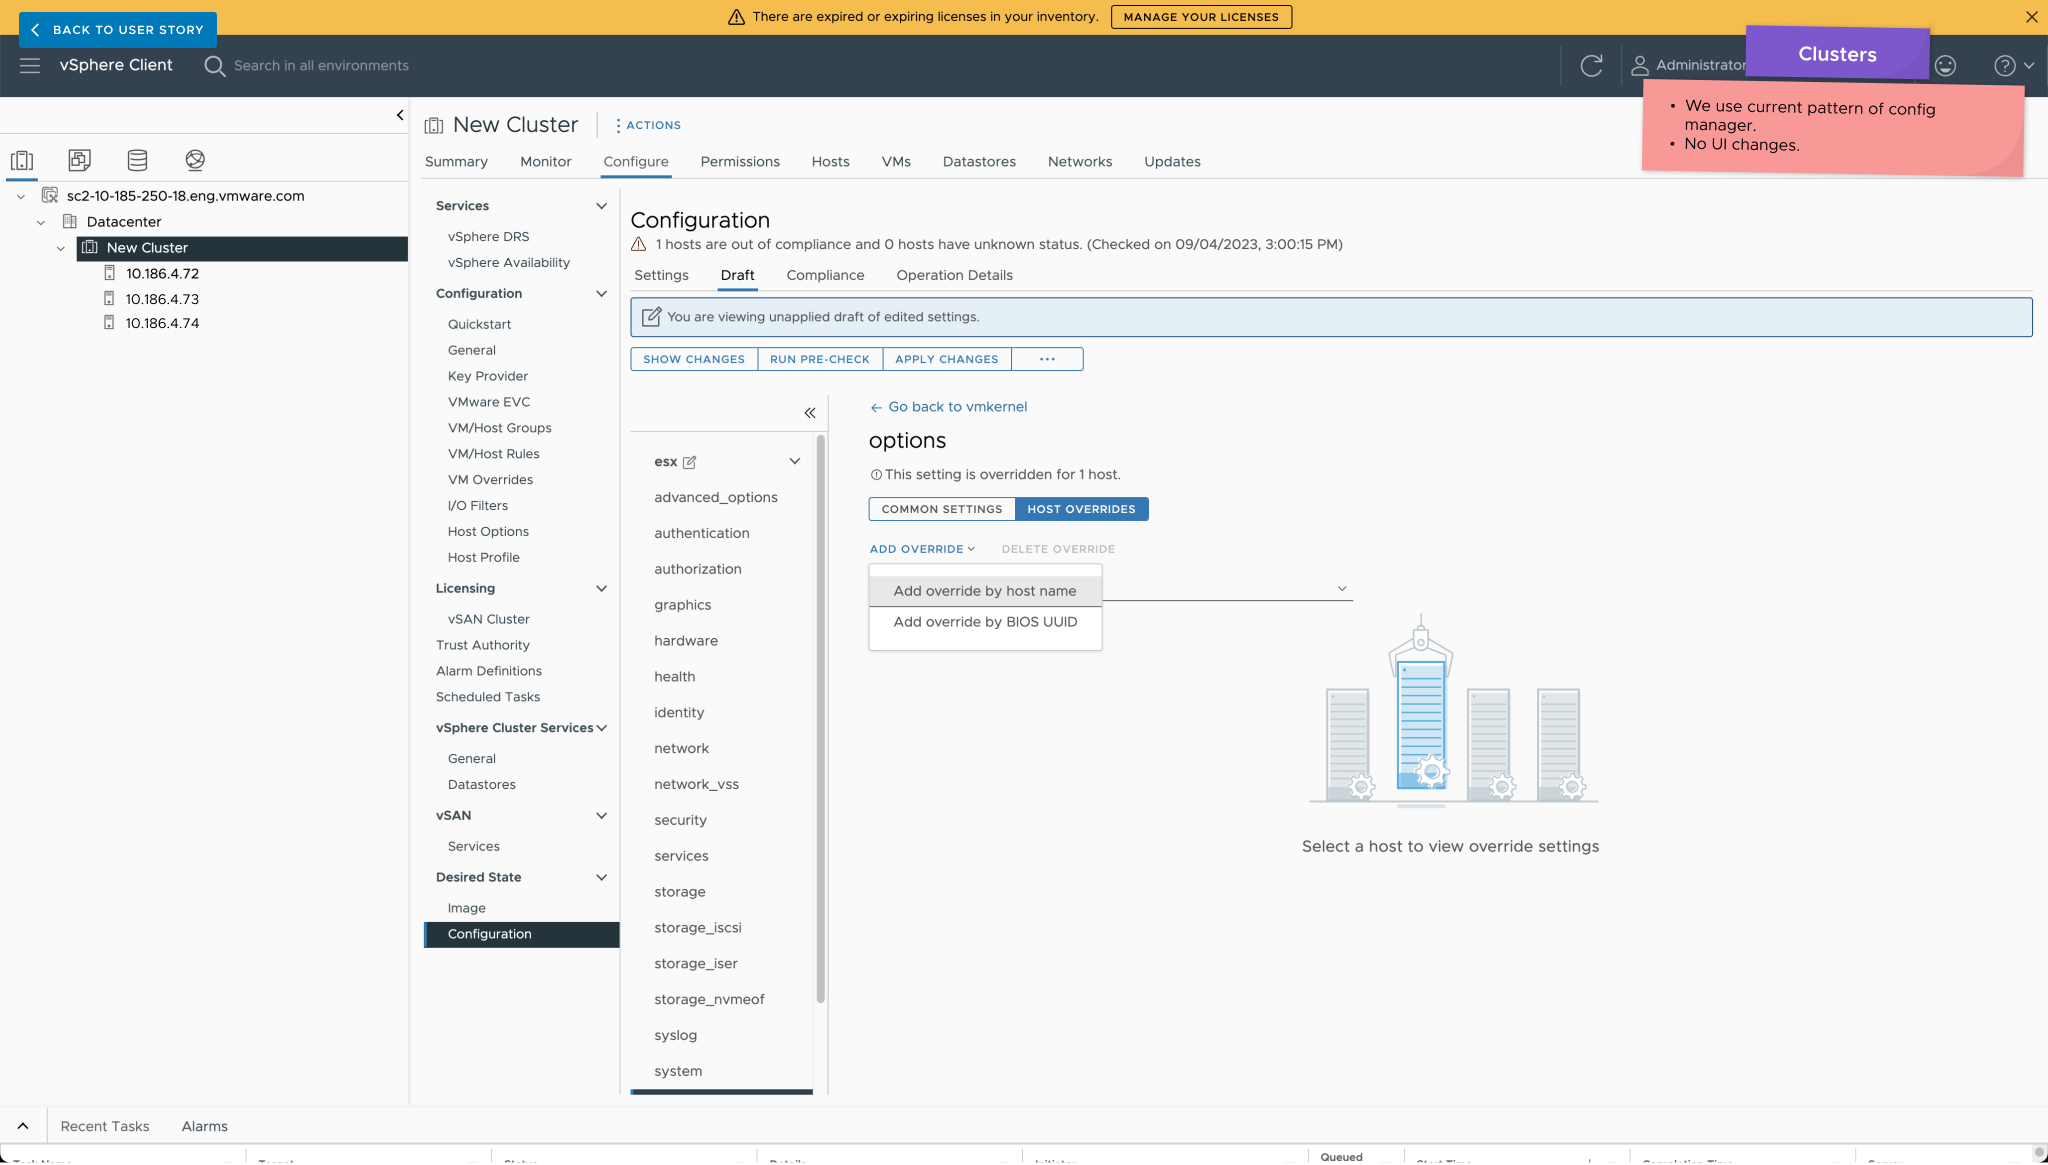Collapse the Desired State section
2048x1165 pixels.
click(x=601, y=877)
